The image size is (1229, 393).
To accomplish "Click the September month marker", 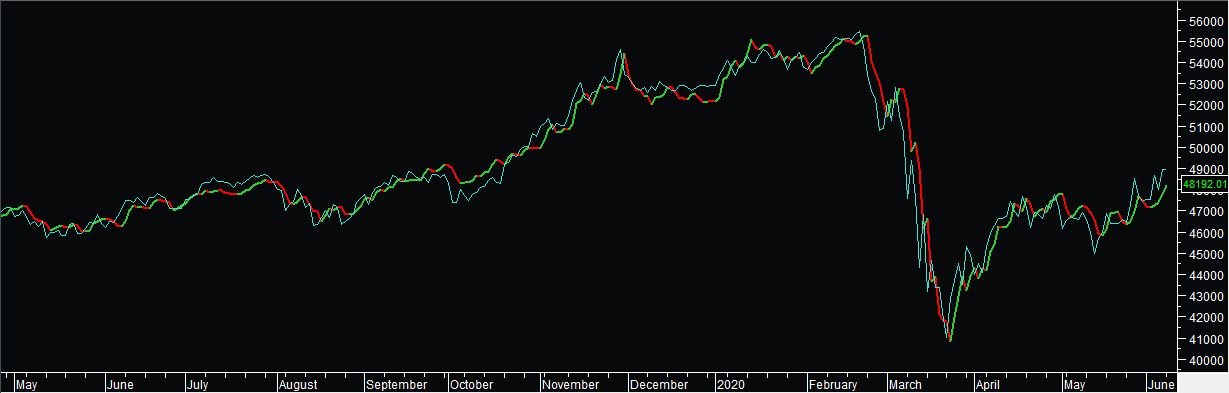I will [396, 384].
